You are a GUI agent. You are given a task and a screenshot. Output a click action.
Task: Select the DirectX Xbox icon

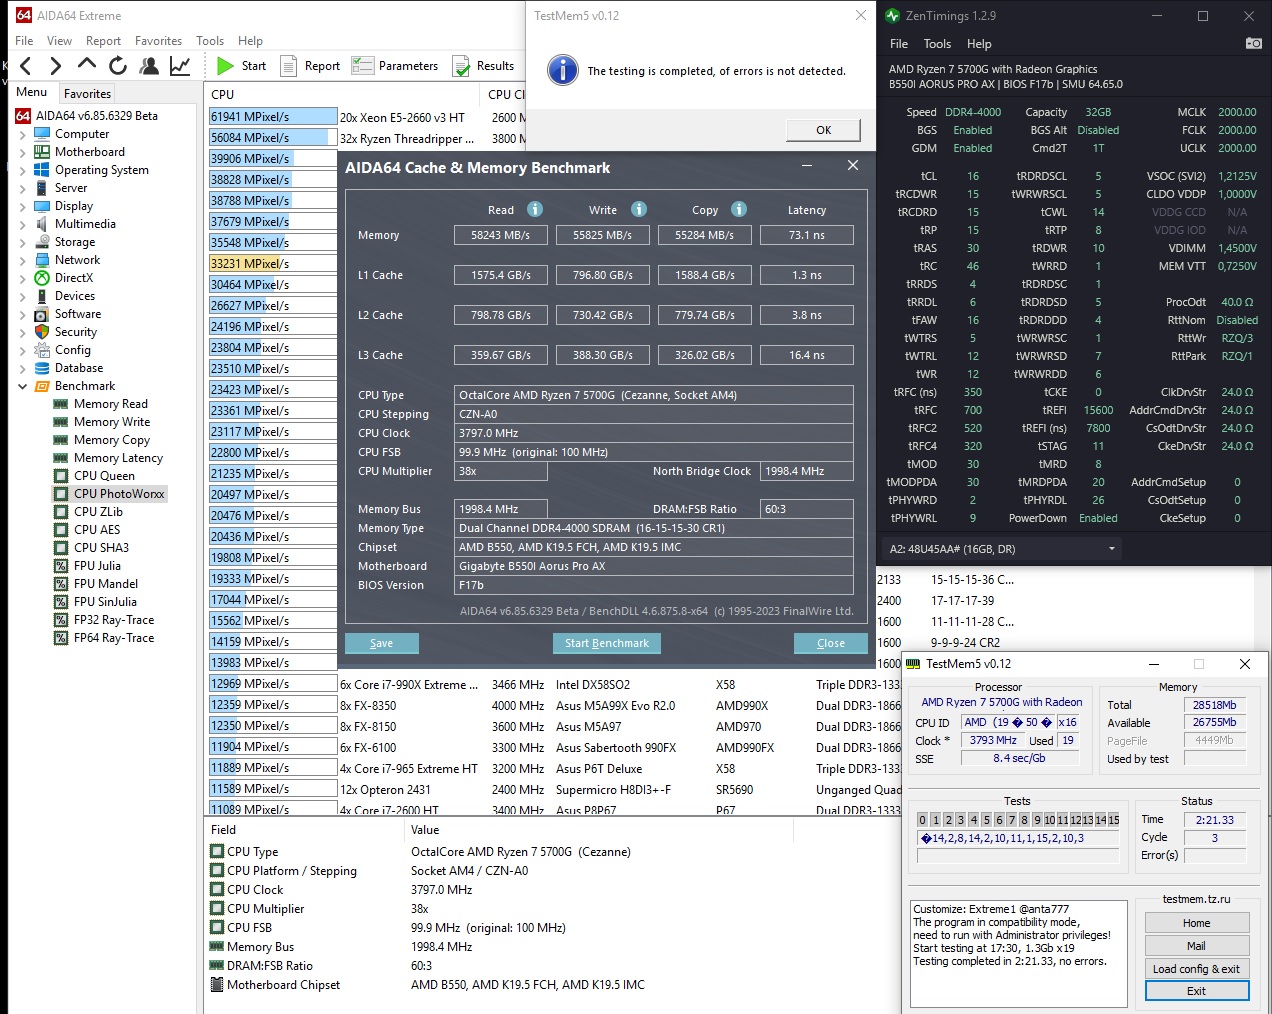point(42,277)
